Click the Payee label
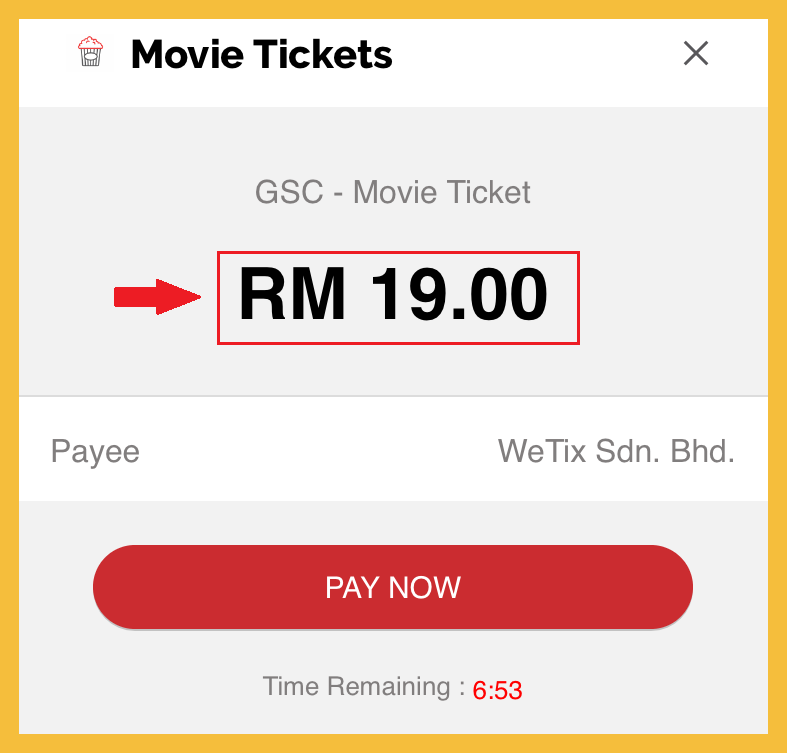Screen dimensions: 787x753 [x=95, y=452]
